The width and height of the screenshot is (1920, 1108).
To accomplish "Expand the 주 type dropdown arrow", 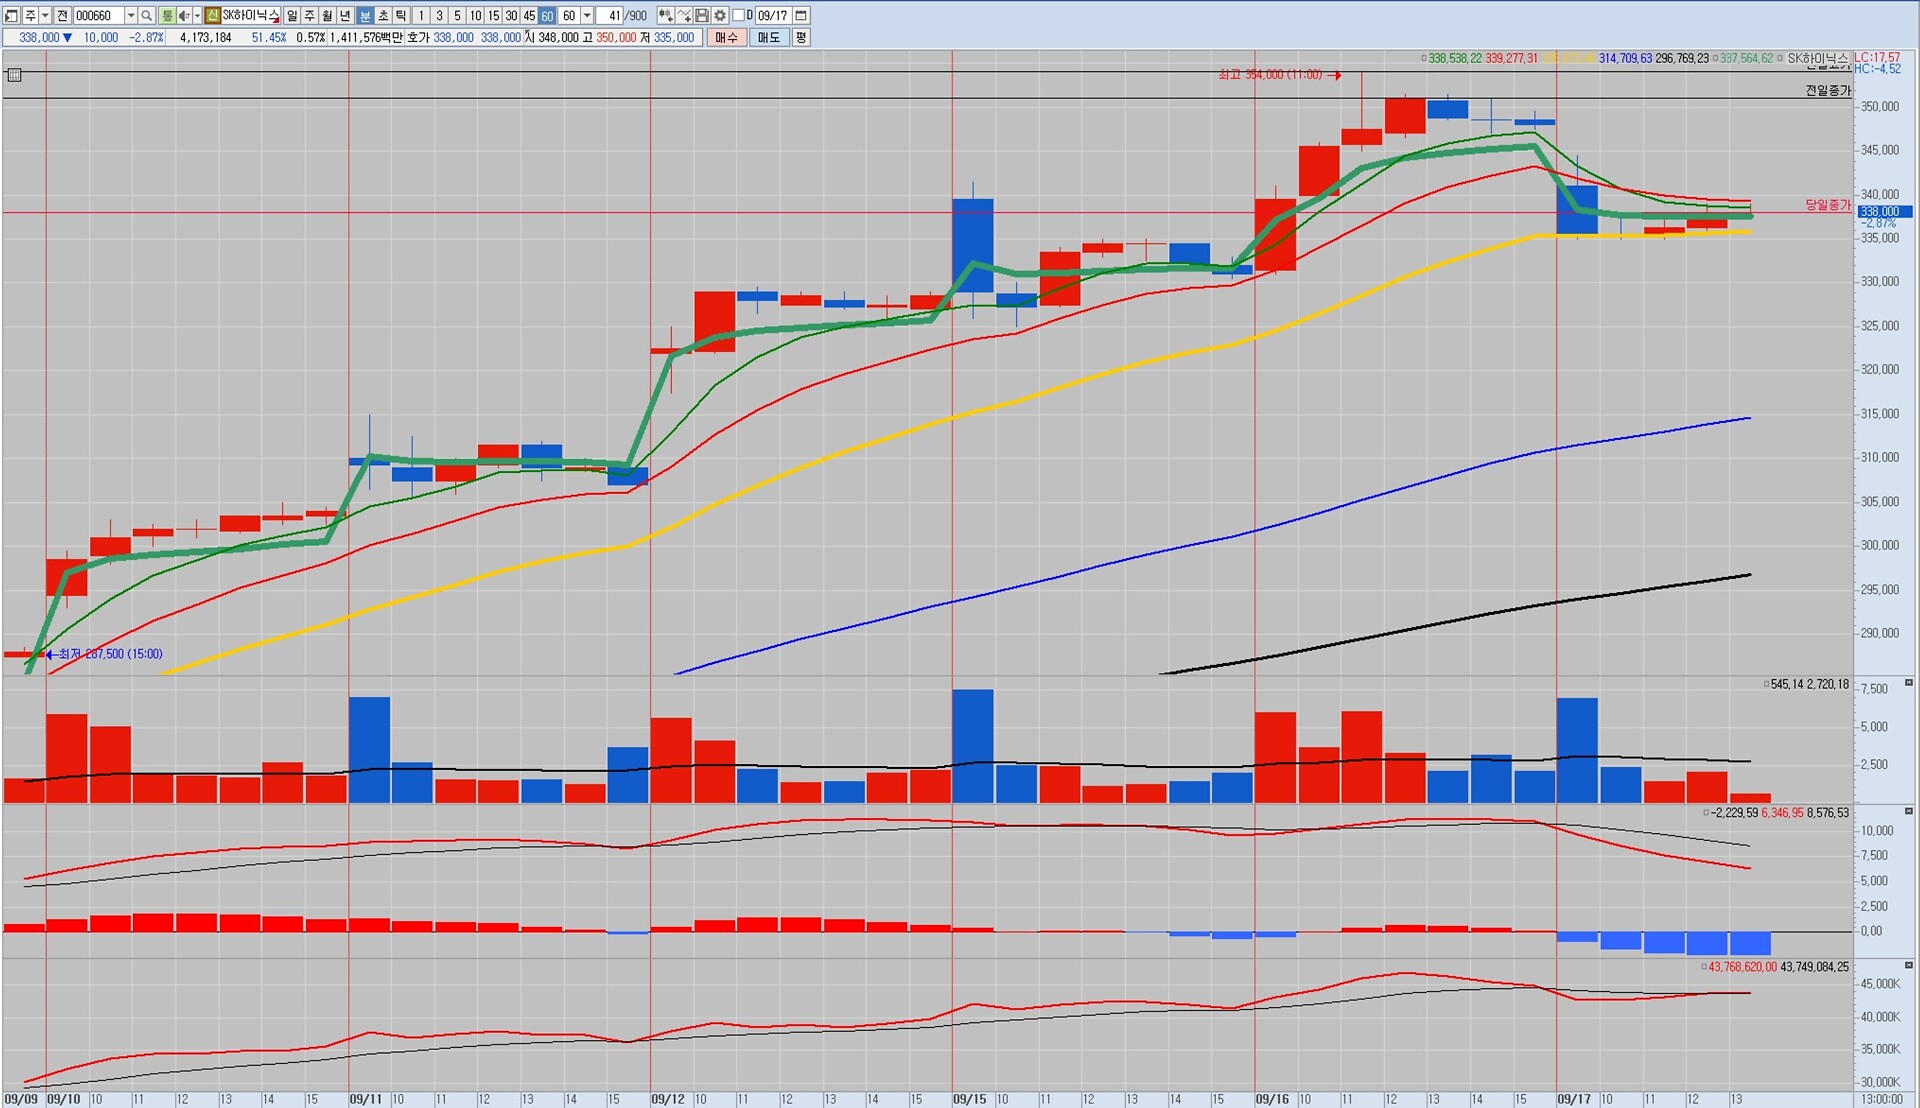I will tap(45, 16).
